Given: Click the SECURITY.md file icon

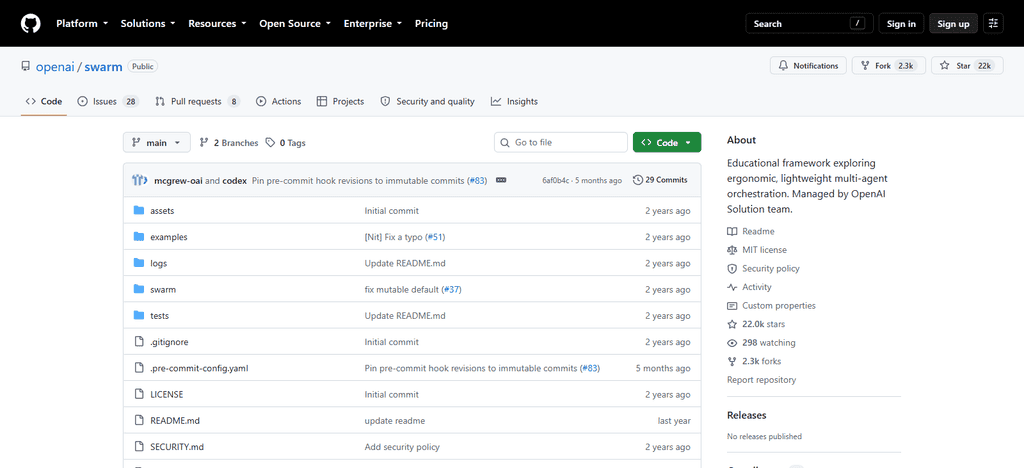Looking at the screenshot, I should tap(138, 446).
